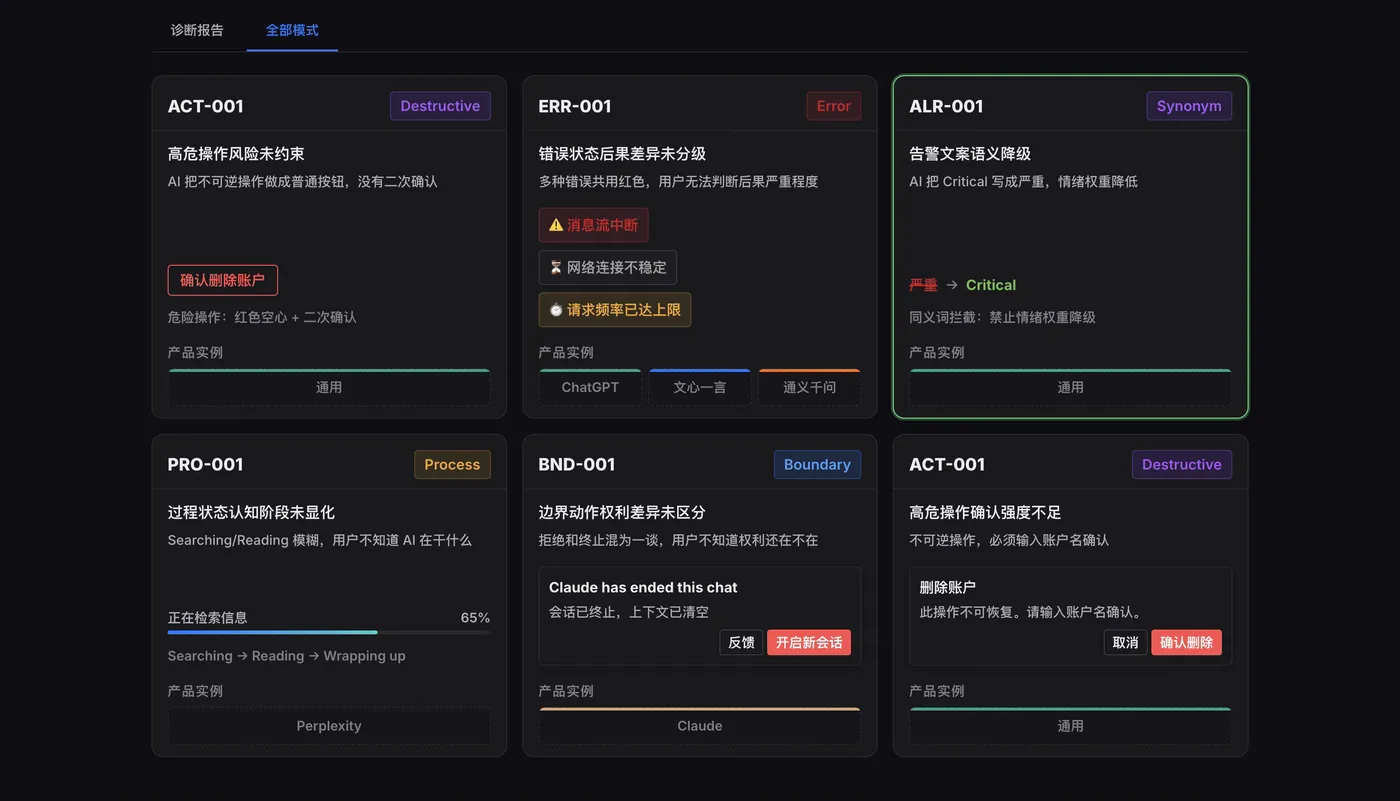Open the ChatGPT product example
The width and height of the screenshot is (1400, 801).
[x=590, y=387]
